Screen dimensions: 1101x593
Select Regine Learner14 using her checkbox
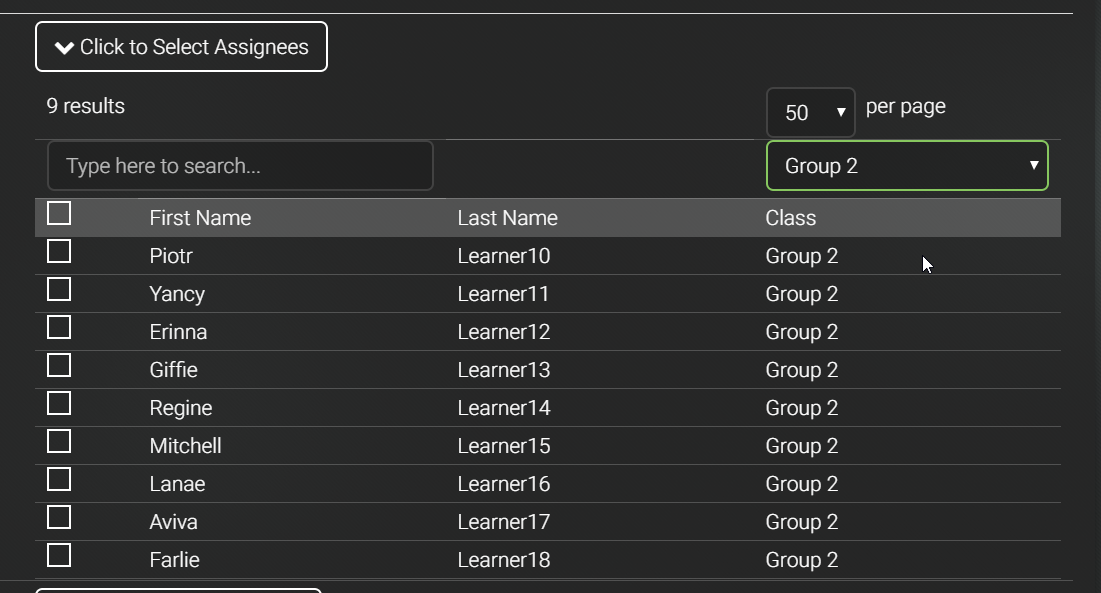(59, 404)
